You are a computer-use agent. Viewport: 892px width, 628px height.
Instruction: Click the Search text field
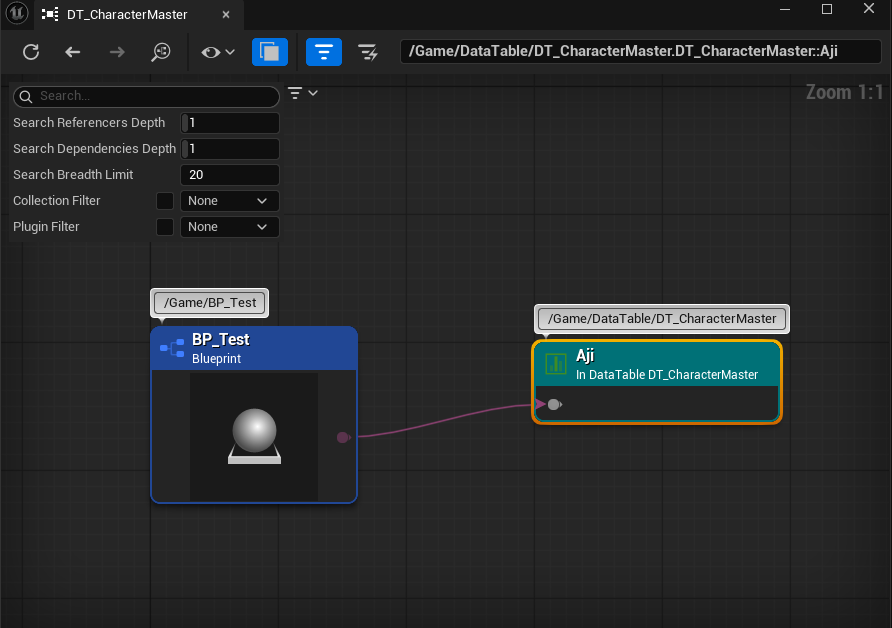(x=155, y=97)
